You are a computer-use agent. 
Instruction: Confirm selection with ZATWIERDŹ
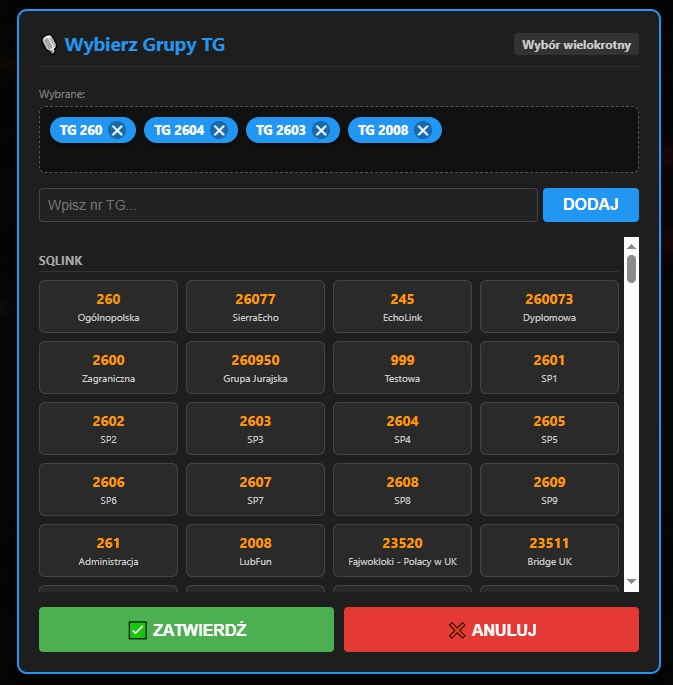(x=186, y=630)
